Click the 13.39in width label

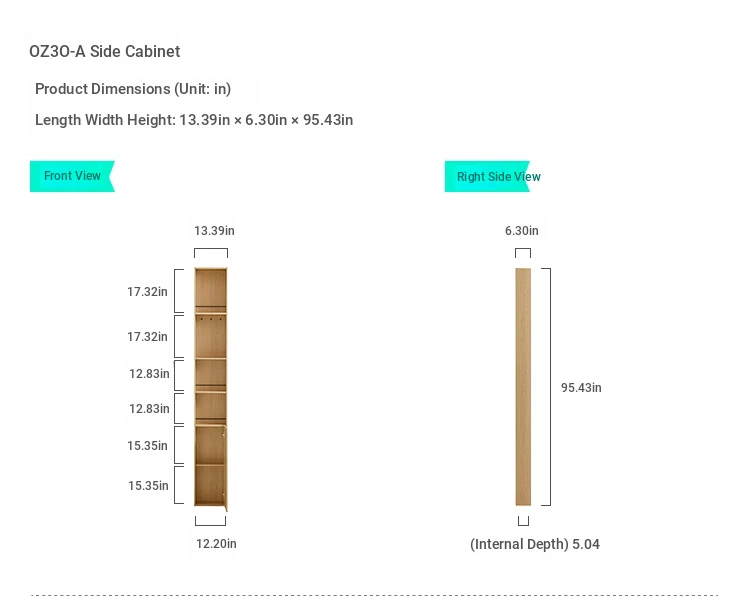(x=214, y=231)
